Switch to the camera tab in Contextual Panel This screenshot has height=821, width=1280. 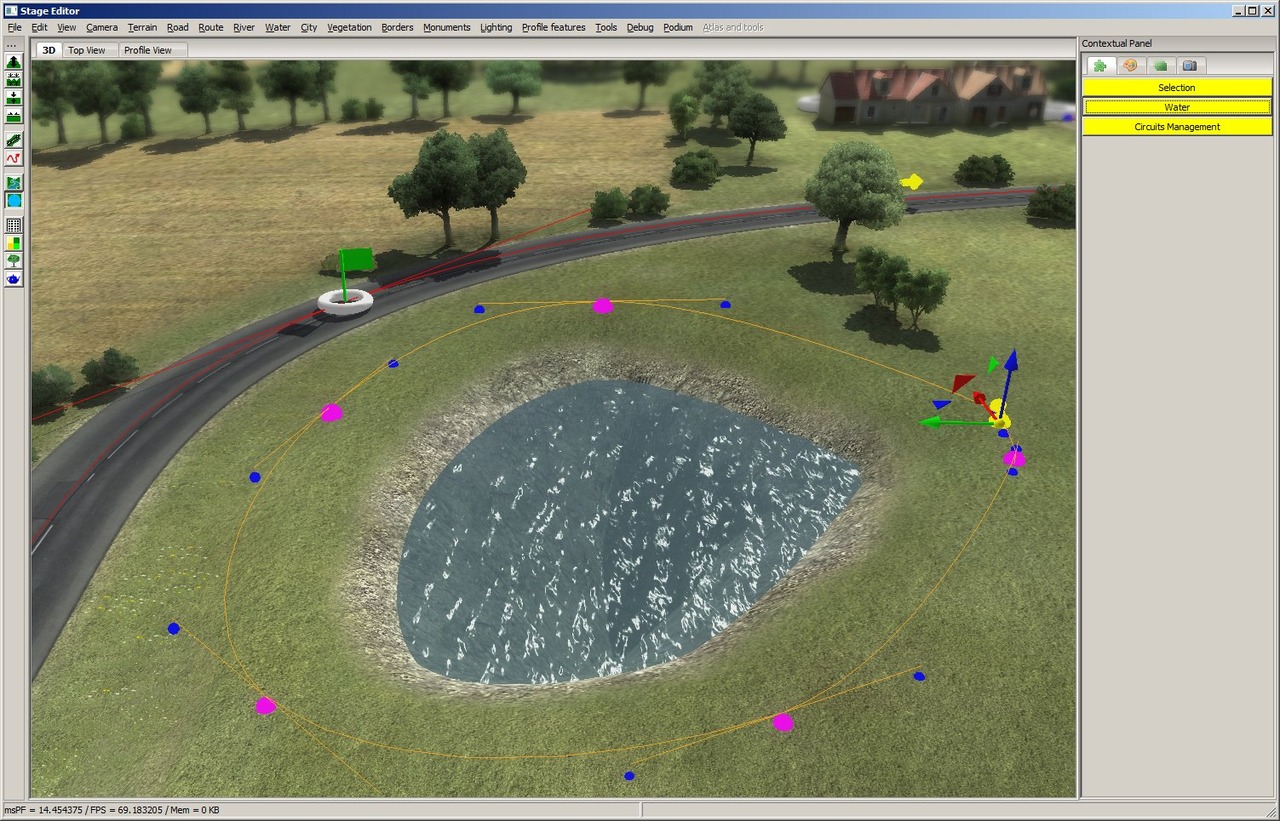click(x=1189, y=66)
